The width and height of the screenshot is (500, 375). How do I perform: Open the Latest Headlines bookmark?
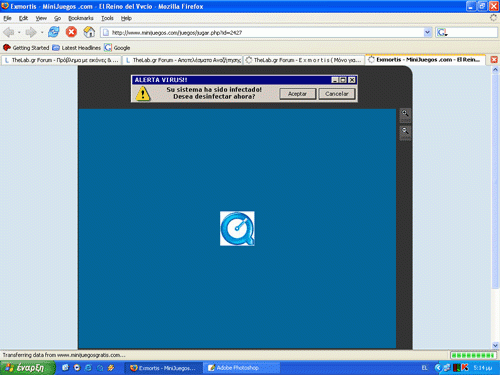[77, 48]
